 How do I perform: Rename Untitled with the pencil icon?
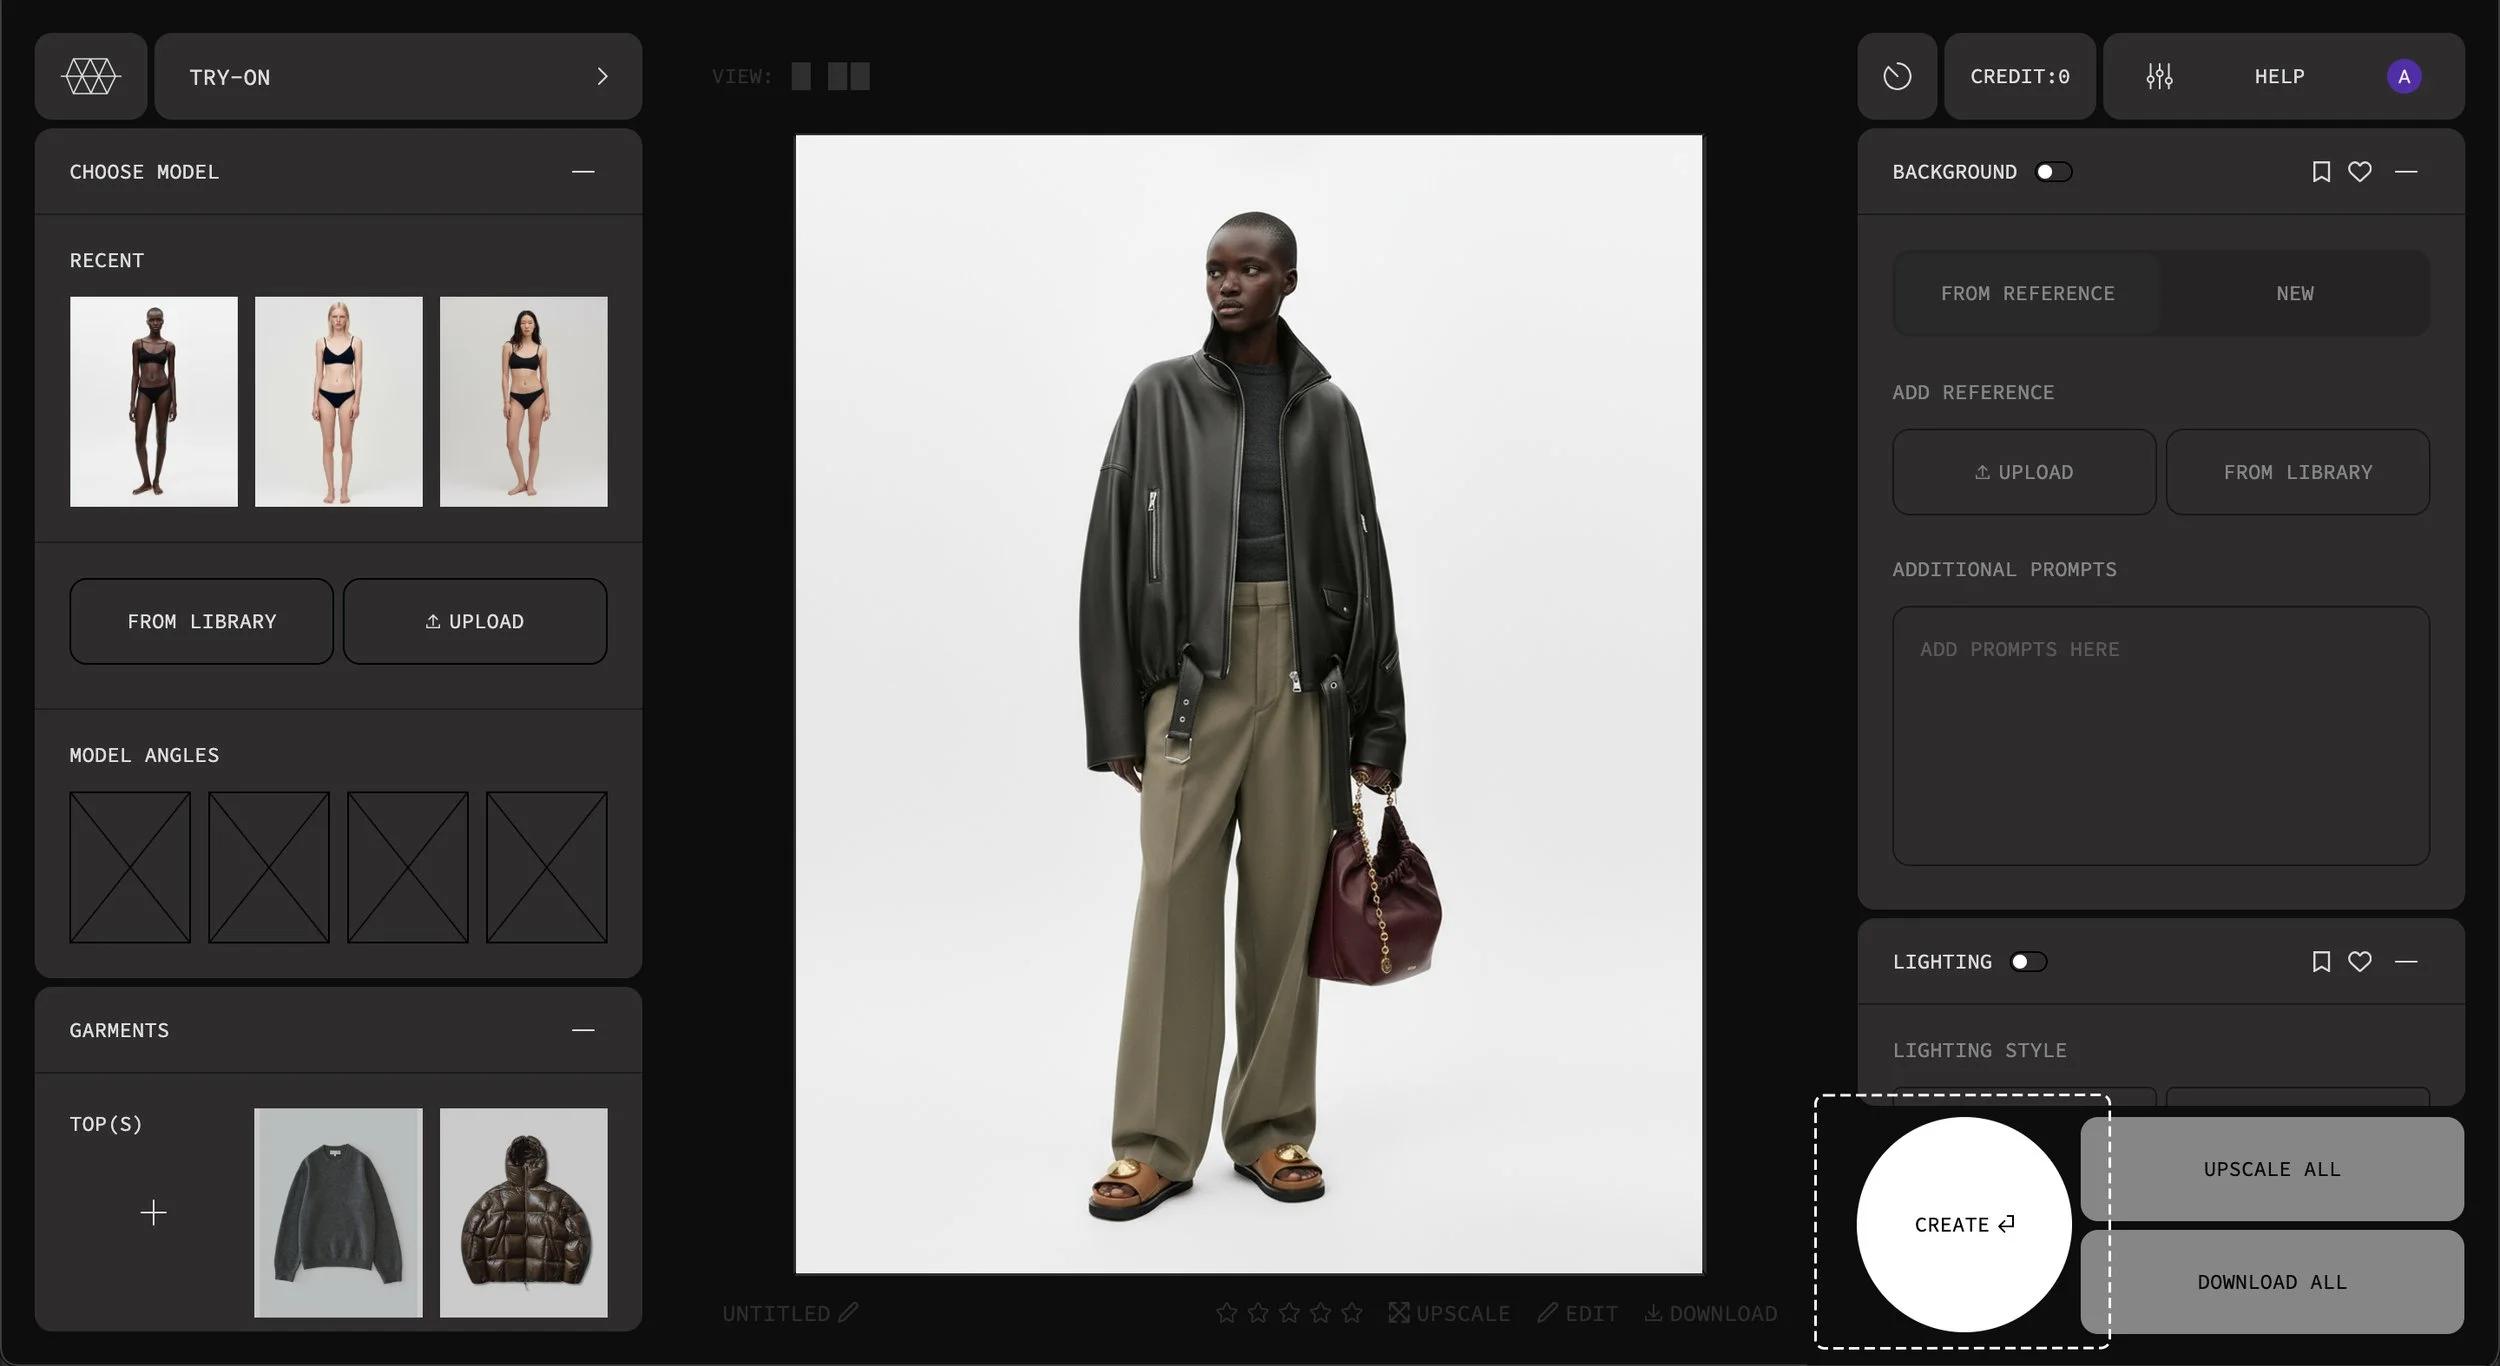[x=849, y=1313]
